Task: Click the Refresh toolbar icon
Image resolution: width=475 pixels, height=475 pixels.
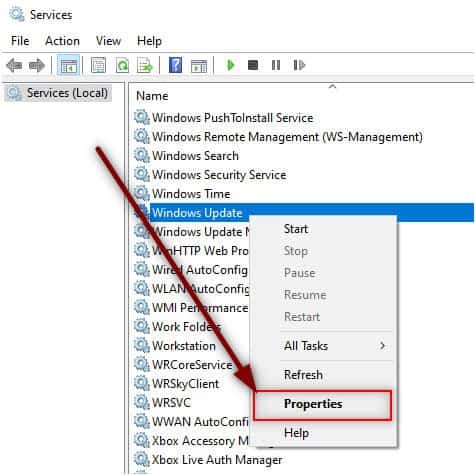Action: coord(122,65)
